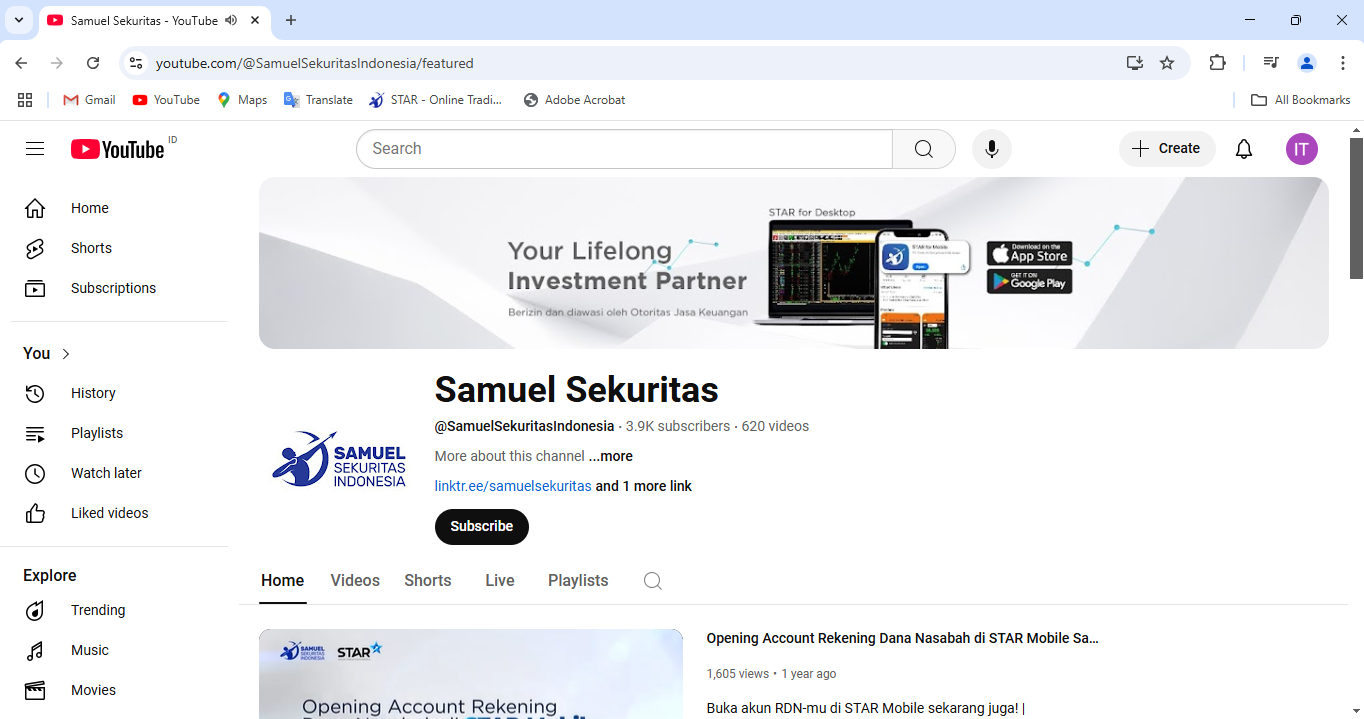Click the page vertical scrollbar
The width and height of the screenshot is (1364, 719).
pos(1356,208)
